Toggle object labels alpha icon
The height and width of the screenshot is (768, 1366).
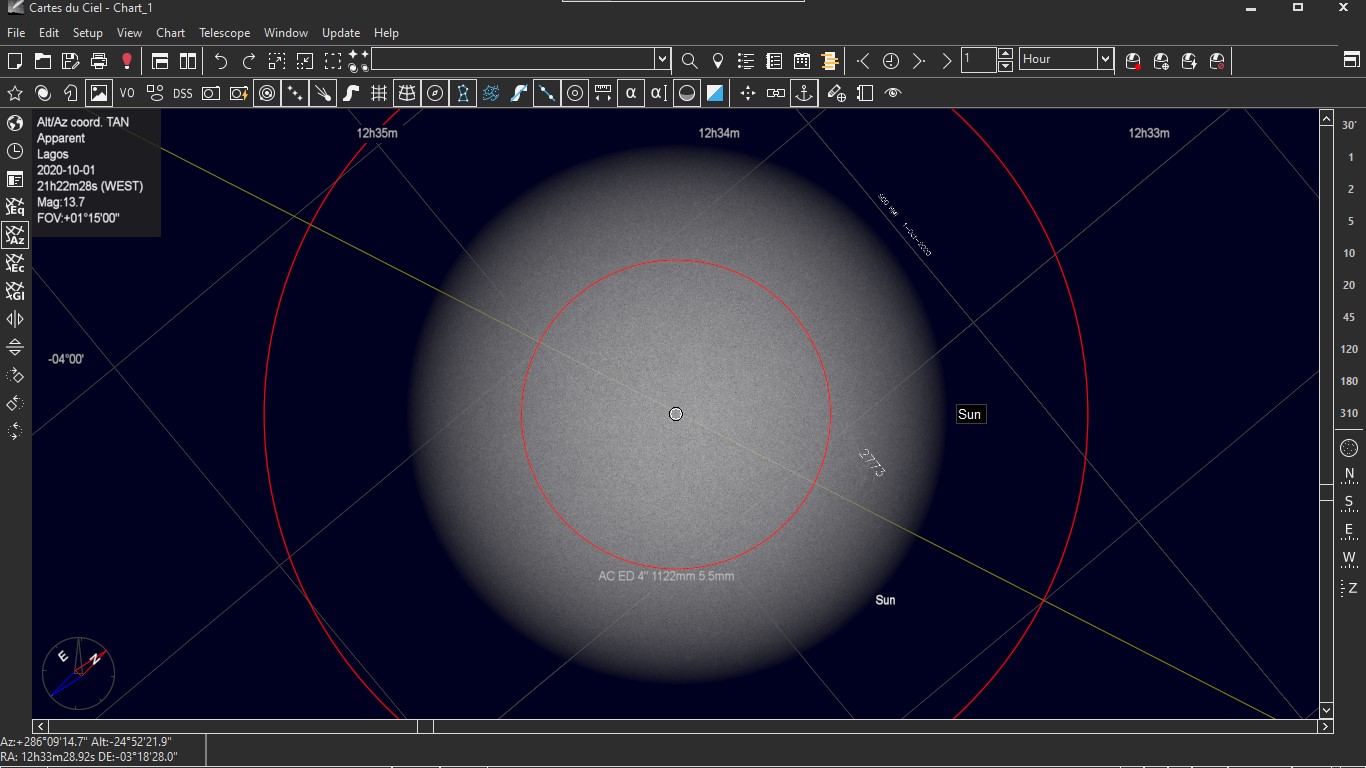click(631, 93)
